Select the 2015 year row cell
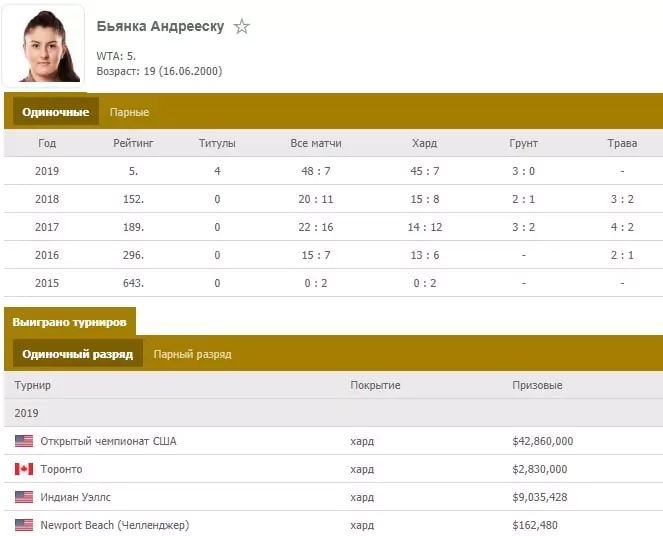 47,283
